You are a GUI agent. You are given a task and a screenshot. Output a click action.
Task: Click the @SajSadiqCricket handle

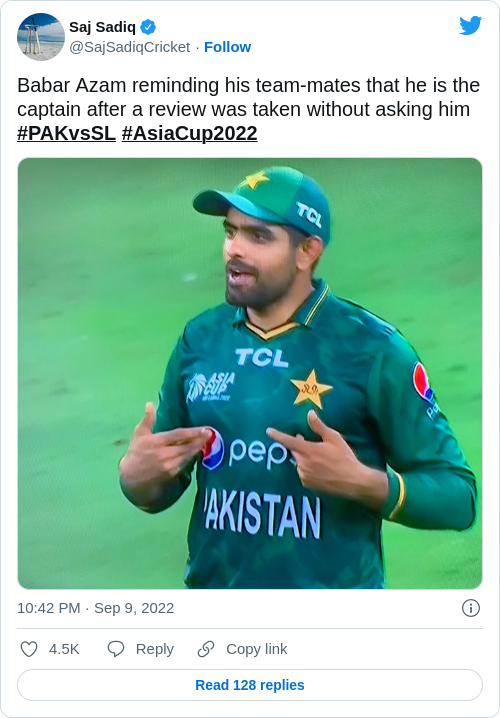coord(130,47)
